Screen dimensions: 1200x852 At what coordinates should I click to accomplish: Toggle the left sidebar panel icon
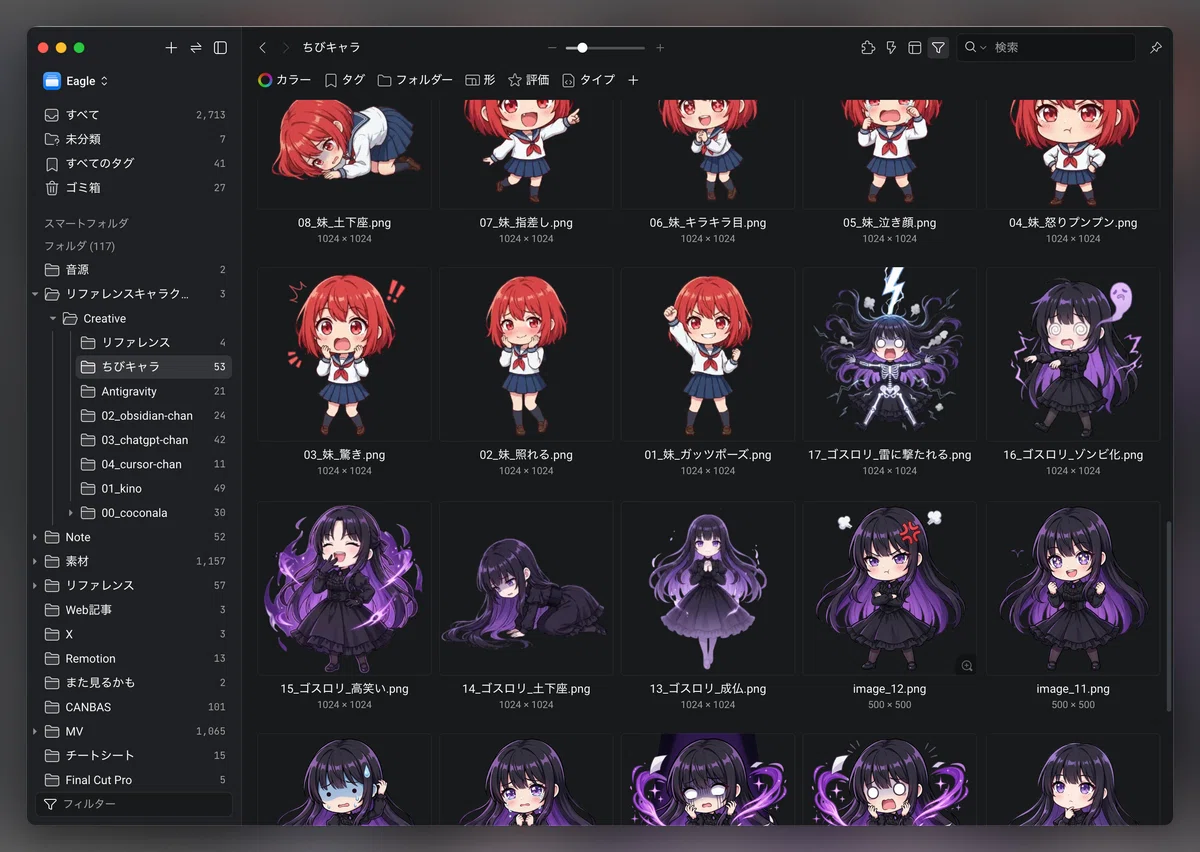pos(221,48)
